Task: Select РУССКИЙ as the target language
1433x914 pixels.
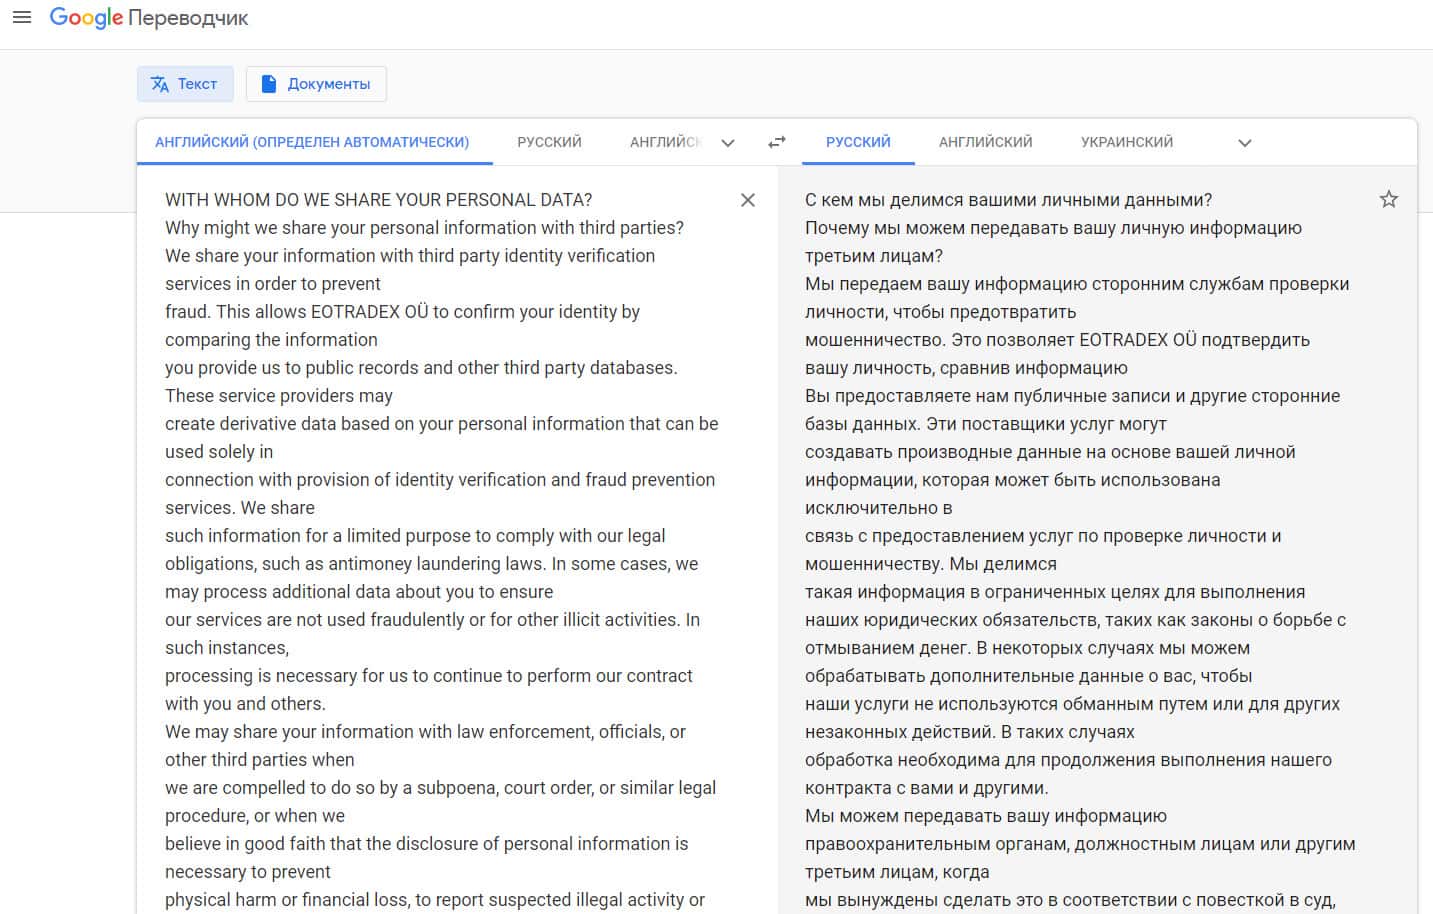Action: tap(858, 142)
